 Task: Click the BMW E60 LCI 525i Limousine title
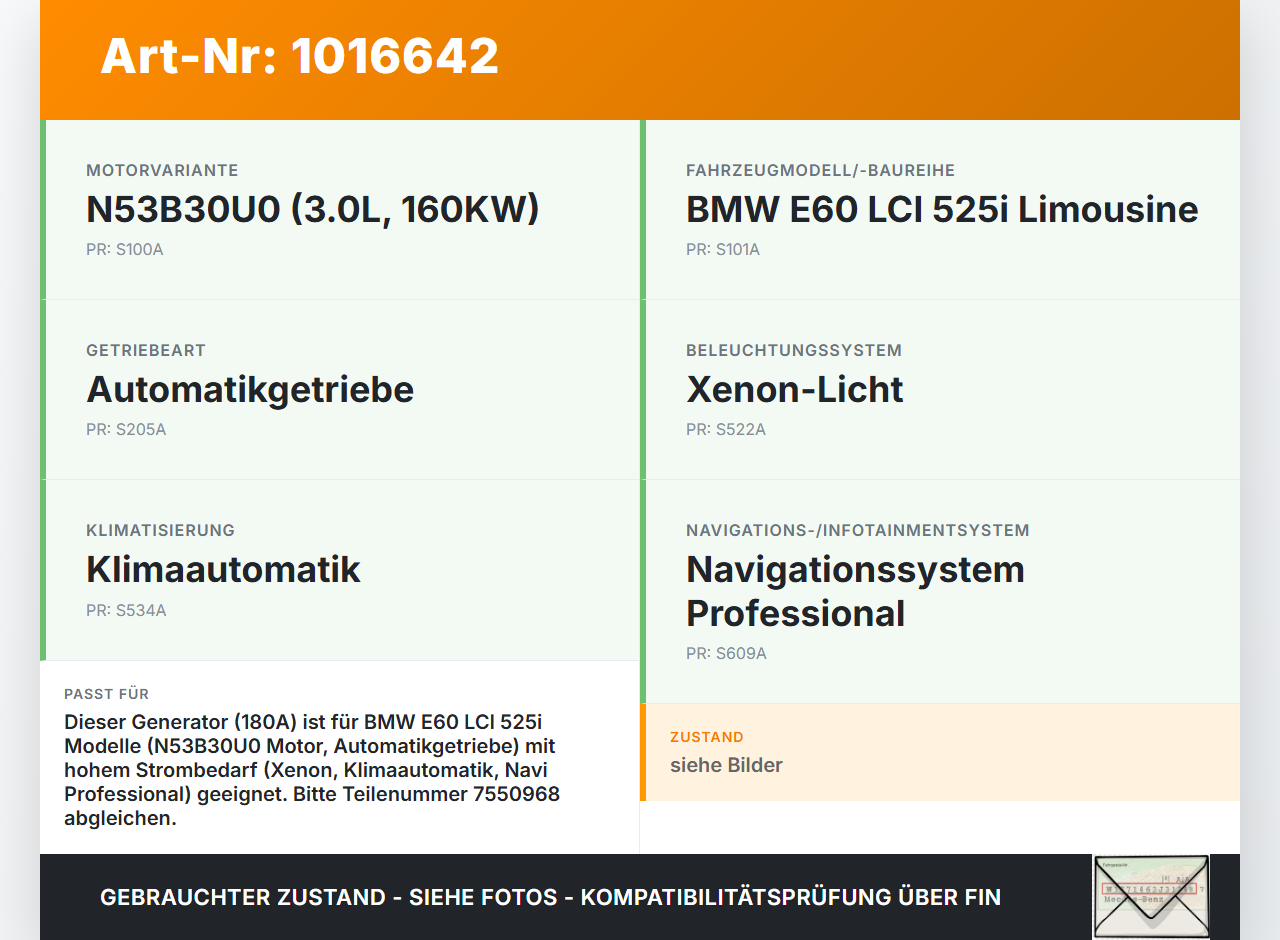pyautogui.click(x=941, y=210)
